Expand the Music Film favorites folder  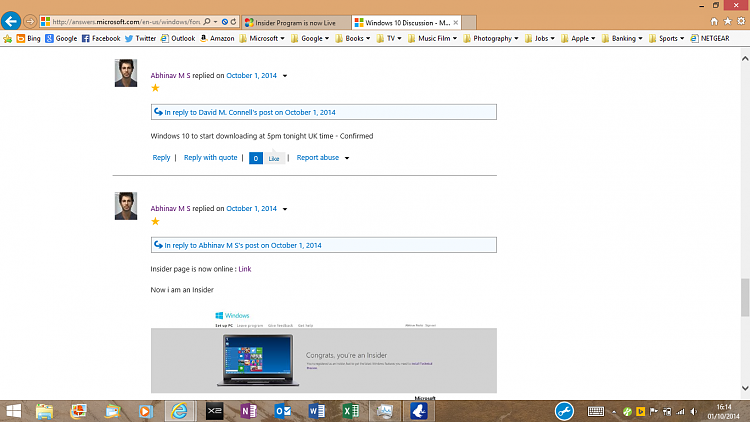pyautogui.click(x=432, y=38)
